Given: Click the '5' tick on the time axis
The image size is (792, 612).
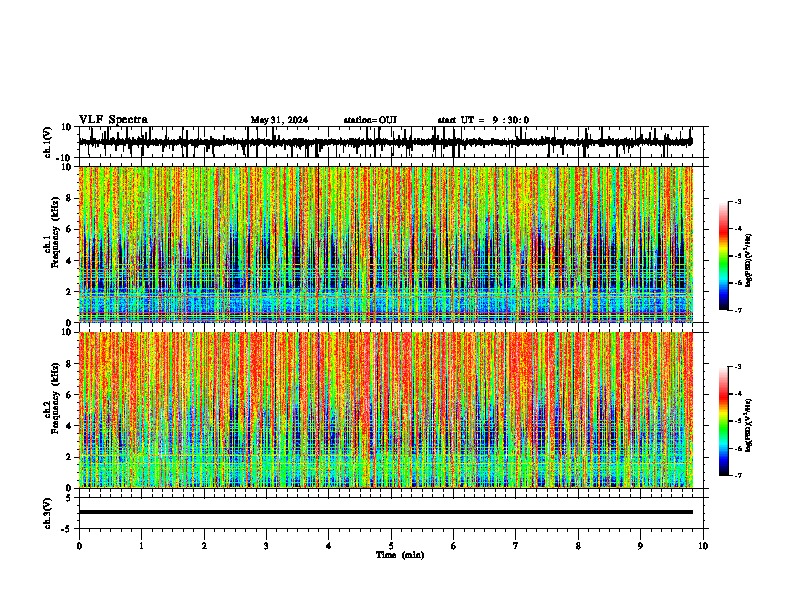Looking at the screenshot, I should (x=391, y=546).
